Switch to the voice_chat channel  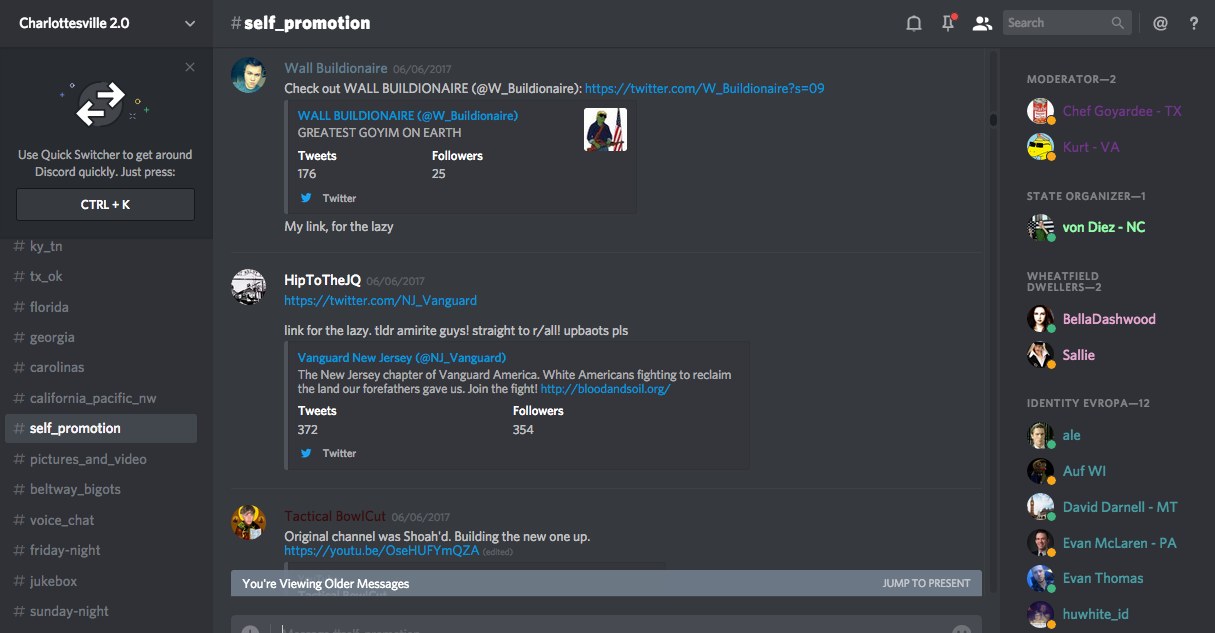[x=62, y=520]
